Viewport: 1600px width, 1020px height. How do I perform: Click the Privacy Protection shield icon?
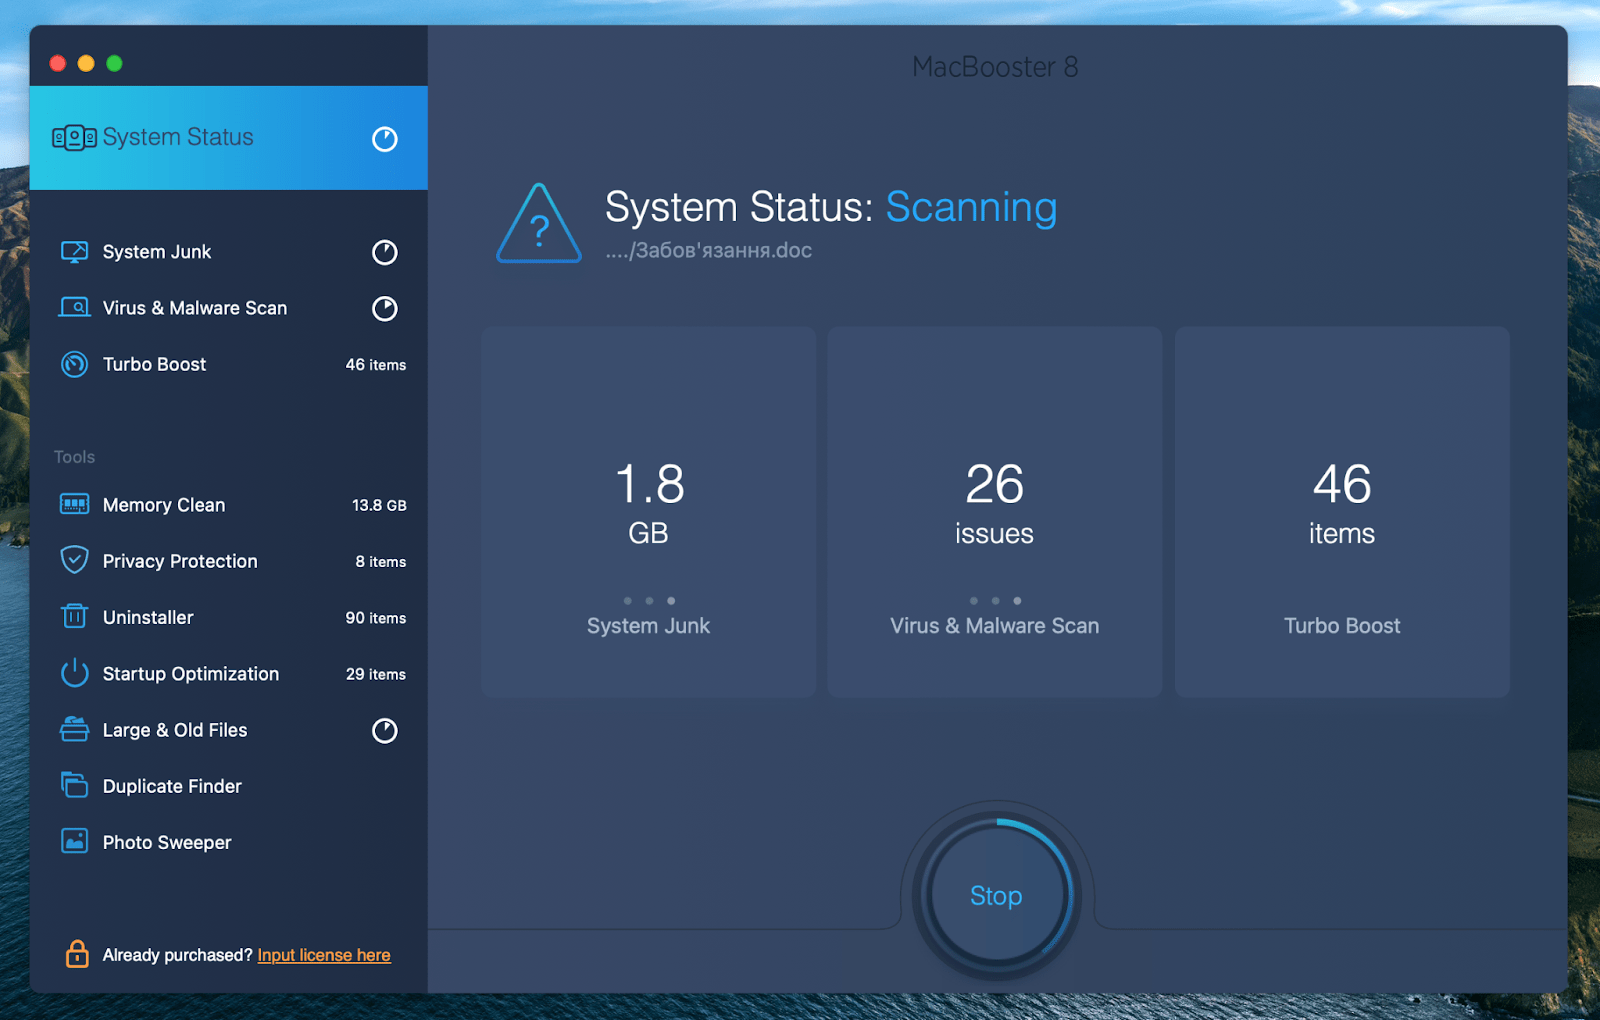coord(74,560)
